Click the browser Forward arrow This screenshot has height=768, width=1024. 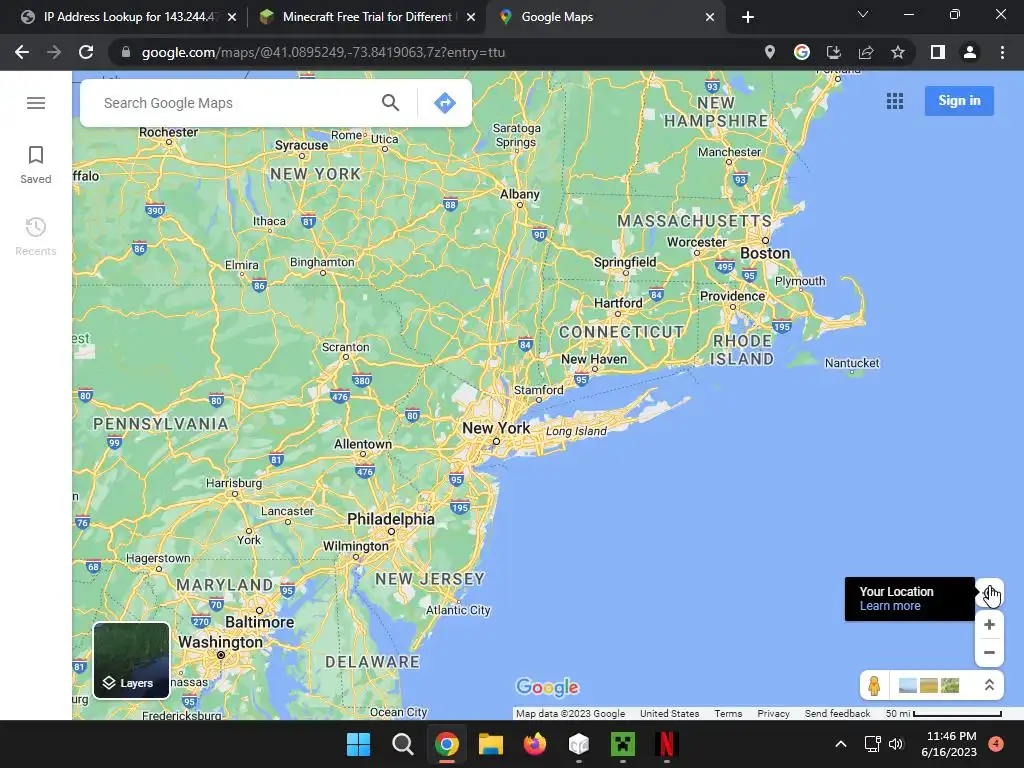point(54,52)
